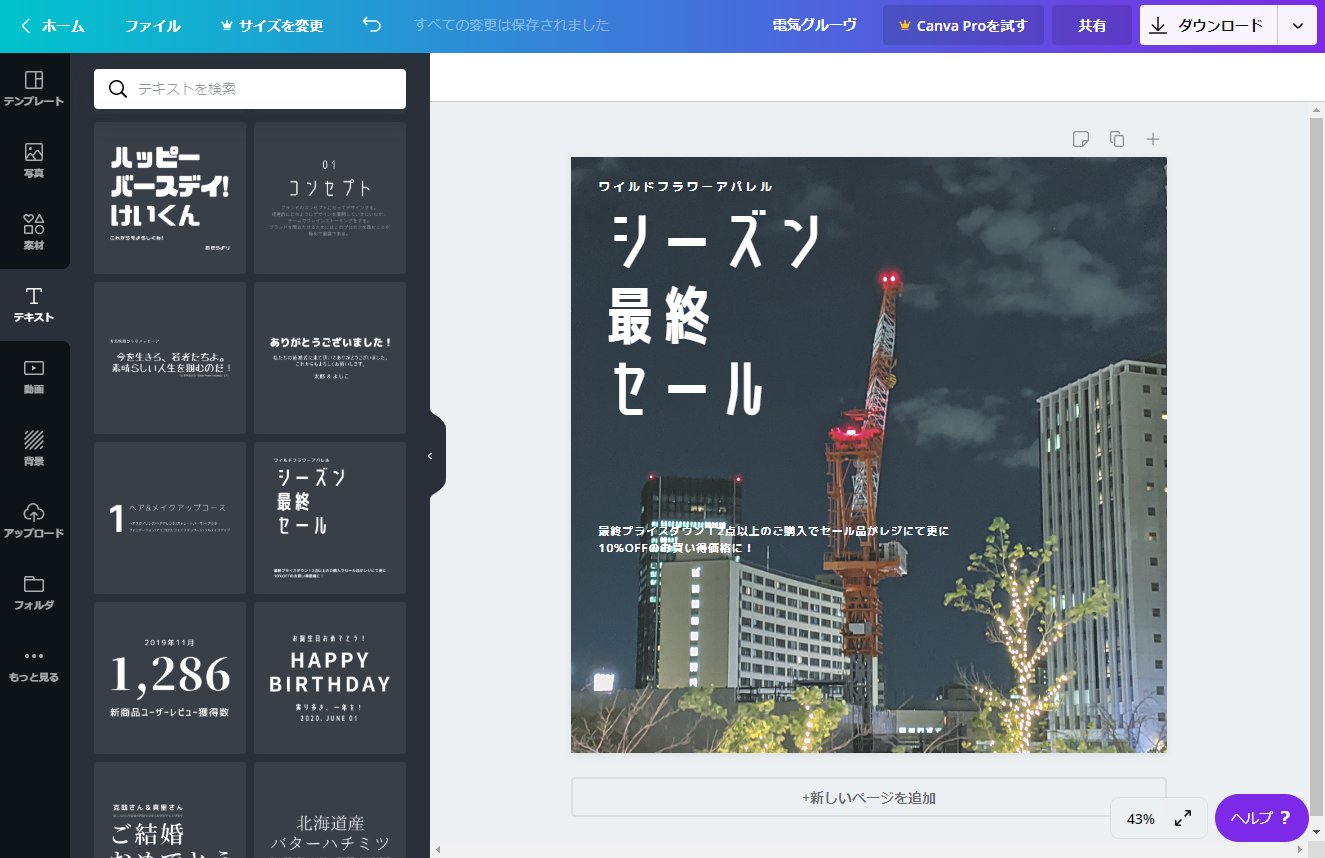Open the テンプレート (Templates) sidebar tab

coord(34,89)
